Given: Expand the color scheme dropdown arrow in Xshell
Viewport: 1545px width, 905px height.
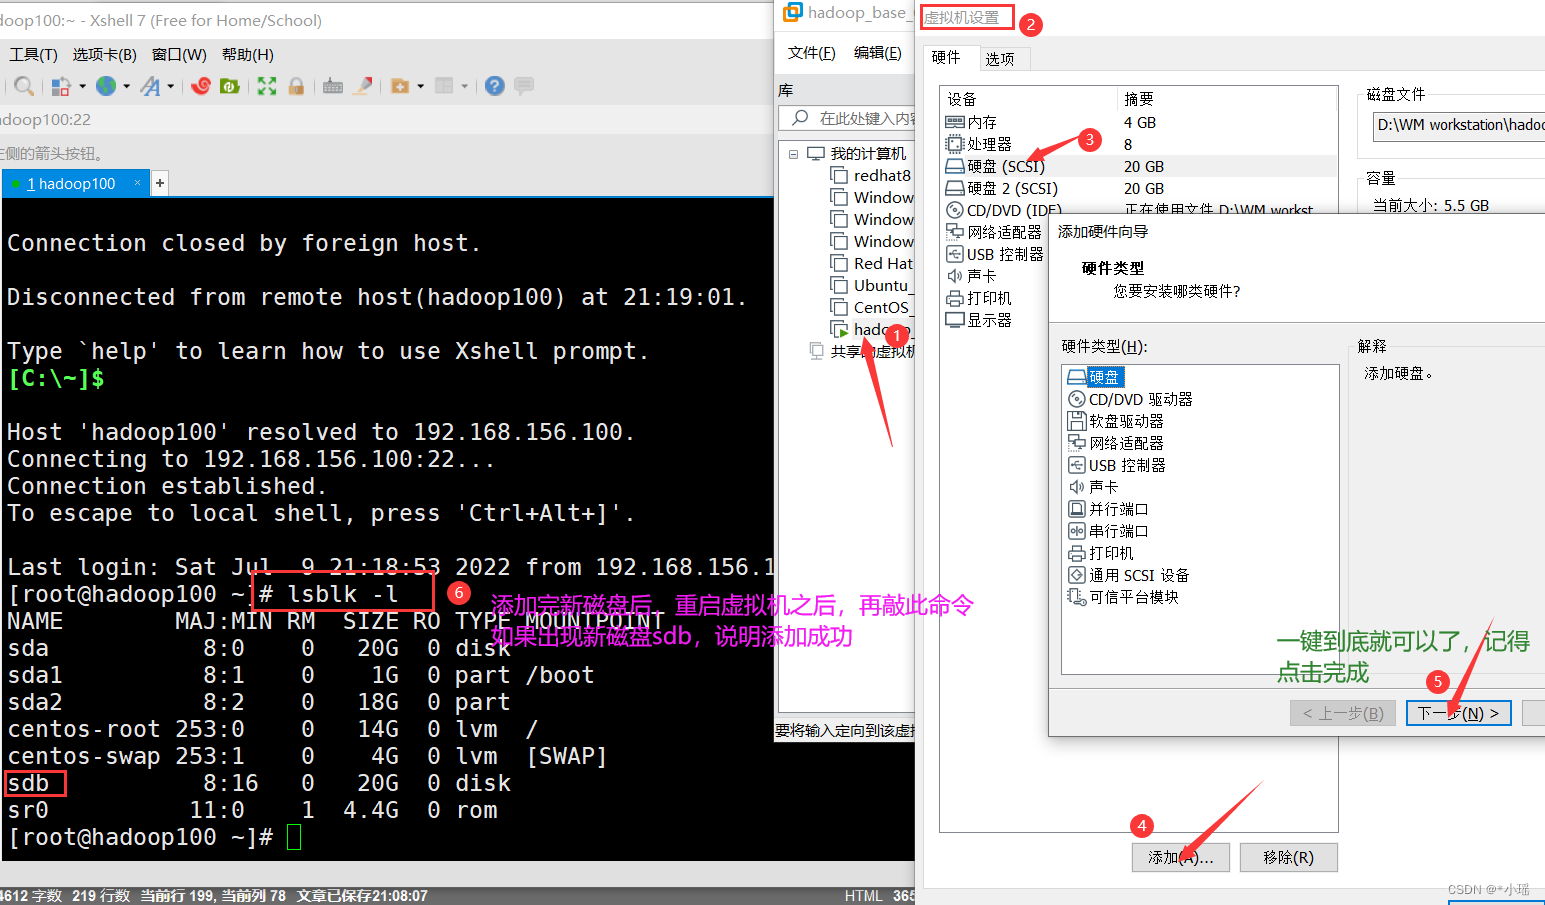Looking at the screenshot, I should click(x=82, y=86).
